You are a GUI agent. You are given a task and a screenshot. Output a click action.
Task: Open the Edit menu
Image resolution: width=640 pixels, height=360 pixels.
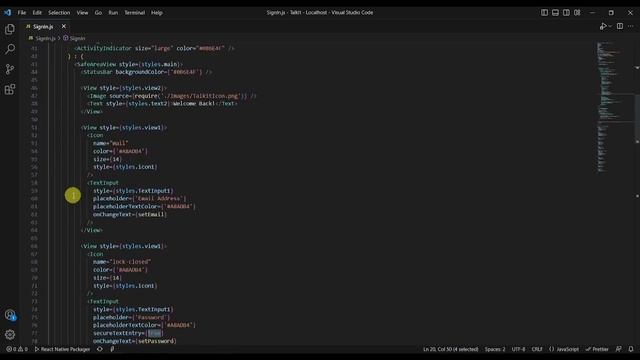[x=37, y=13]
